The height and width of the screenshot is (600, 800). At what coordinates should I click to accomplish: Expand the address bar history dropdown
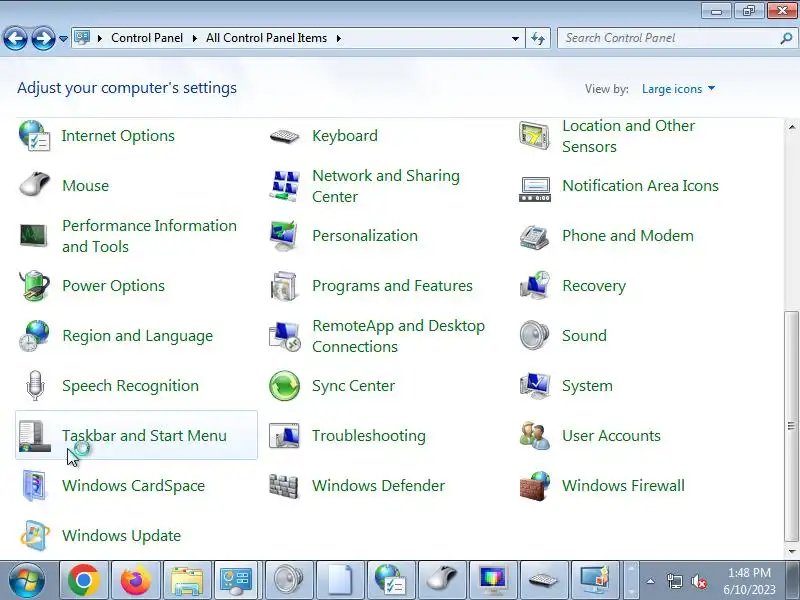click(515, 39)
